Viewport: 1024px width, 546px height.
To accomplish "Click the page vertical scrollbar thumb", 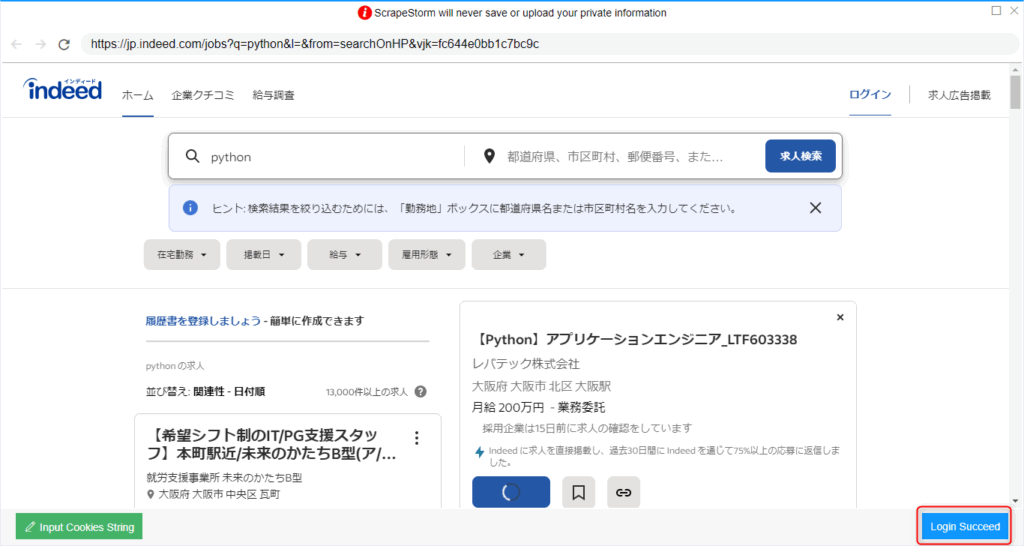I will click(1015, 92).
